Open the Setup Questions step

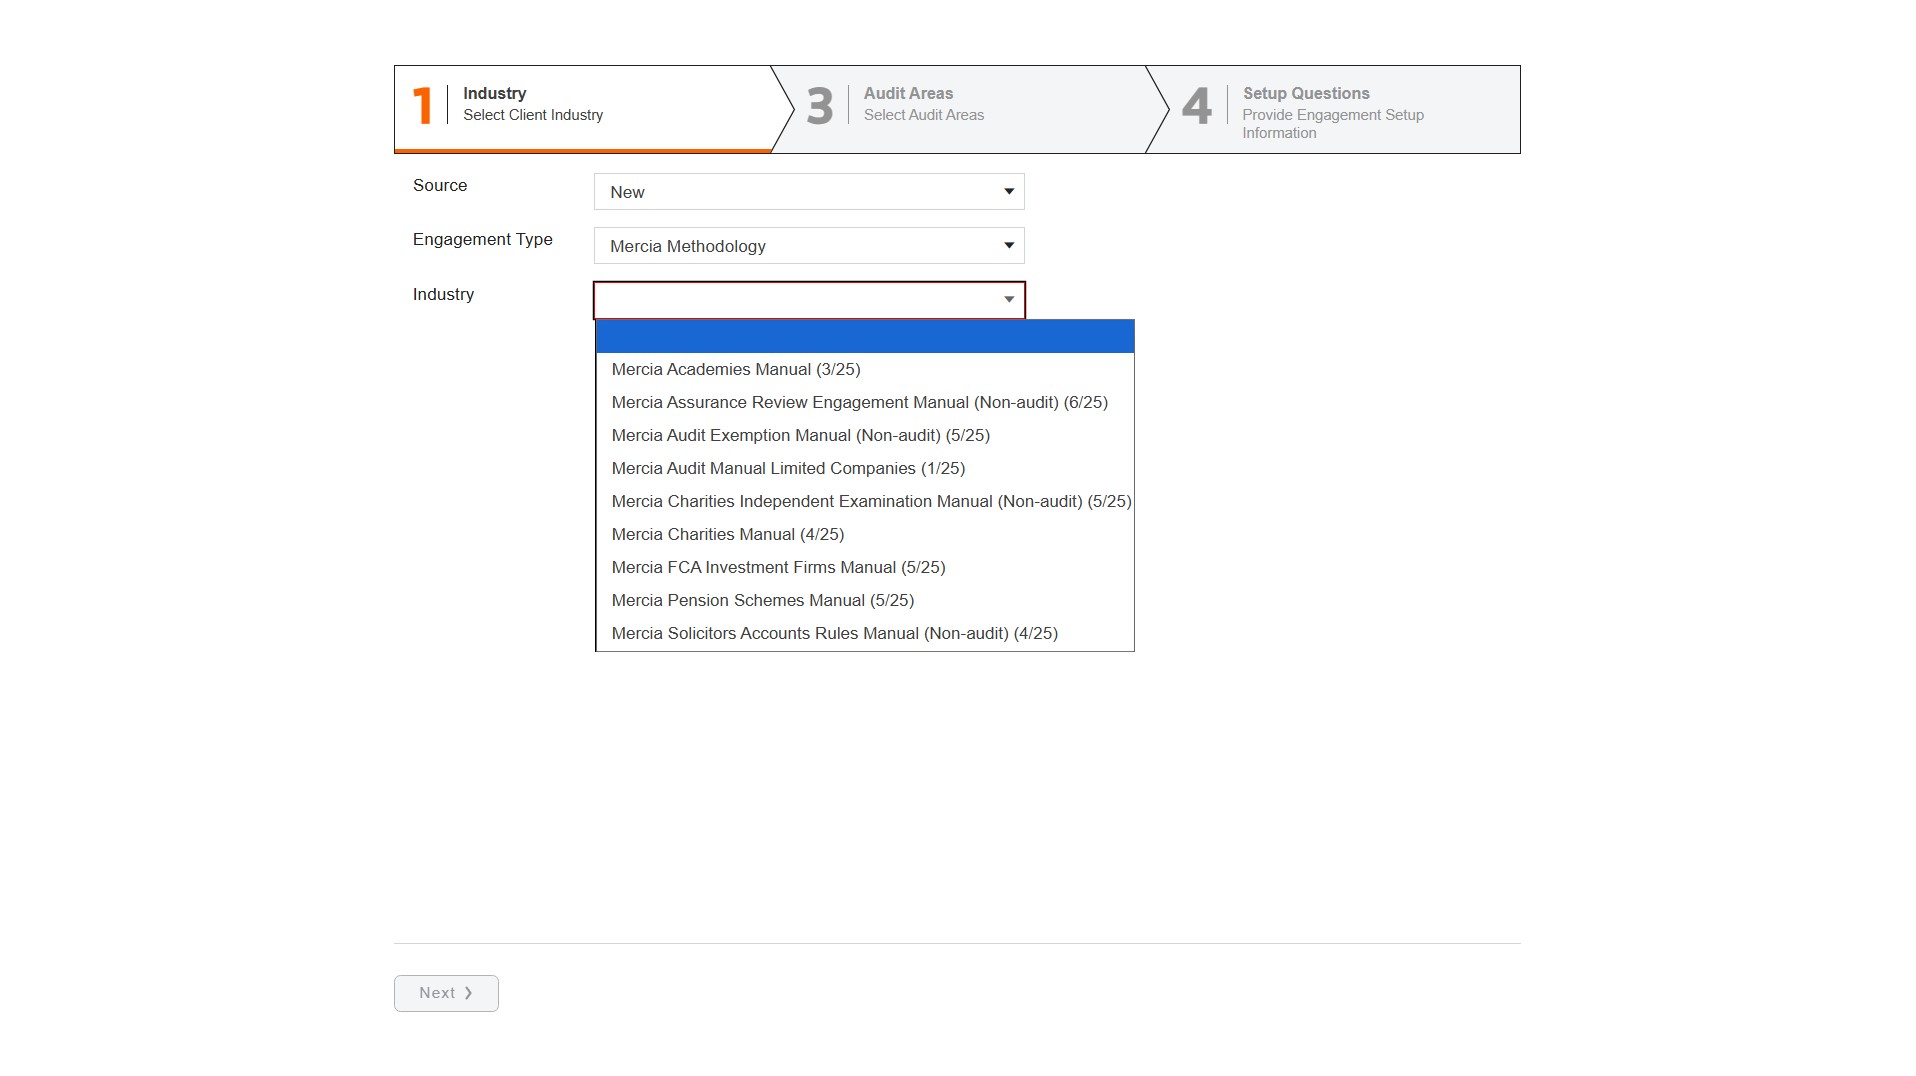tap(1332, 112)
